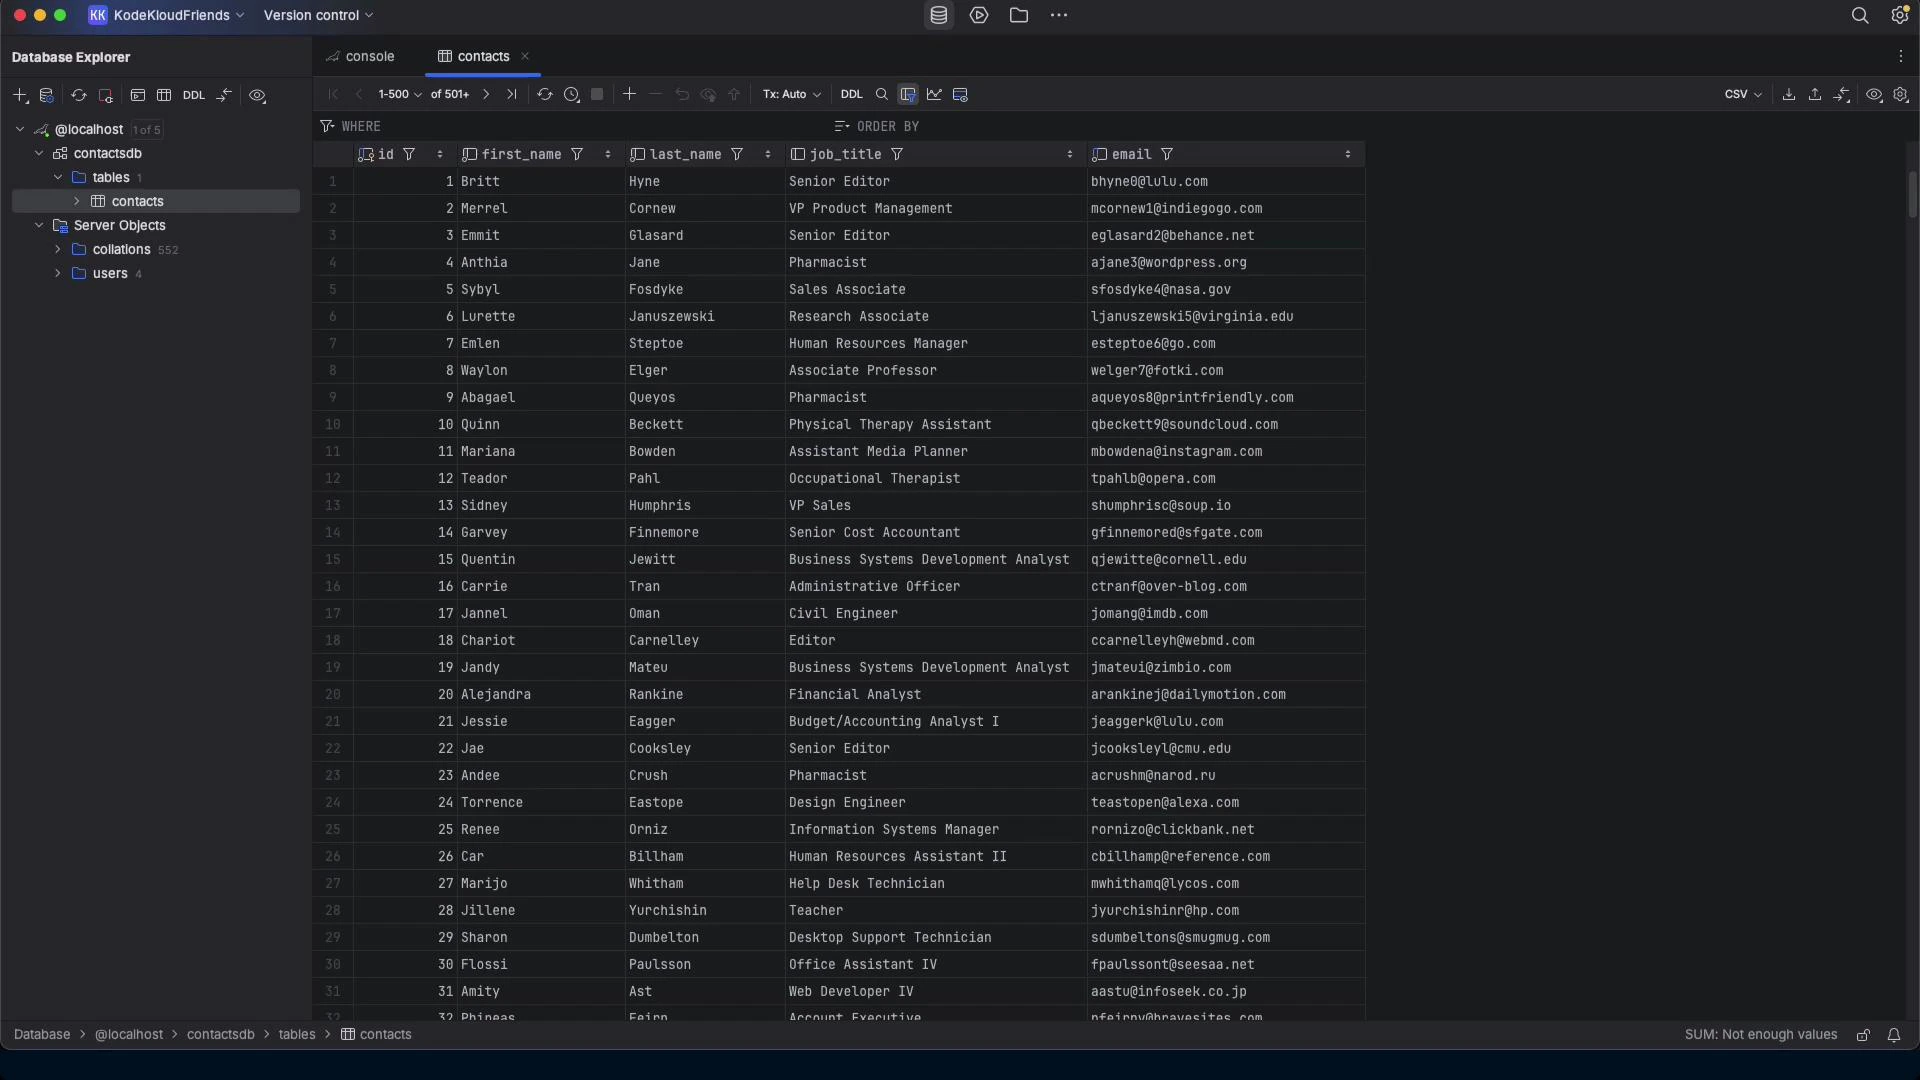Expand the contacts table node in tree
The height and width of the screenshot is (1080, 1920).
(x=77, y=201)
